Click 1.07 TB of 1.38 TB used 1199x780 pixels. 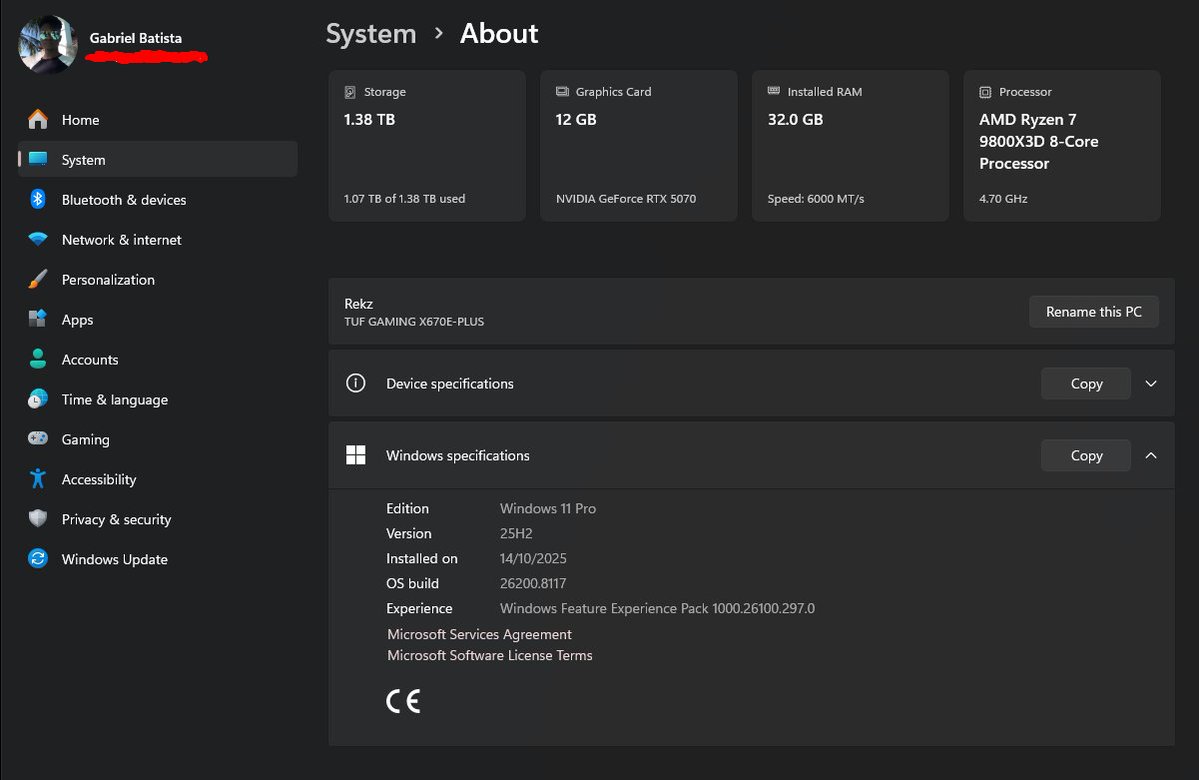pyautogui.click(x=404, y=199)
